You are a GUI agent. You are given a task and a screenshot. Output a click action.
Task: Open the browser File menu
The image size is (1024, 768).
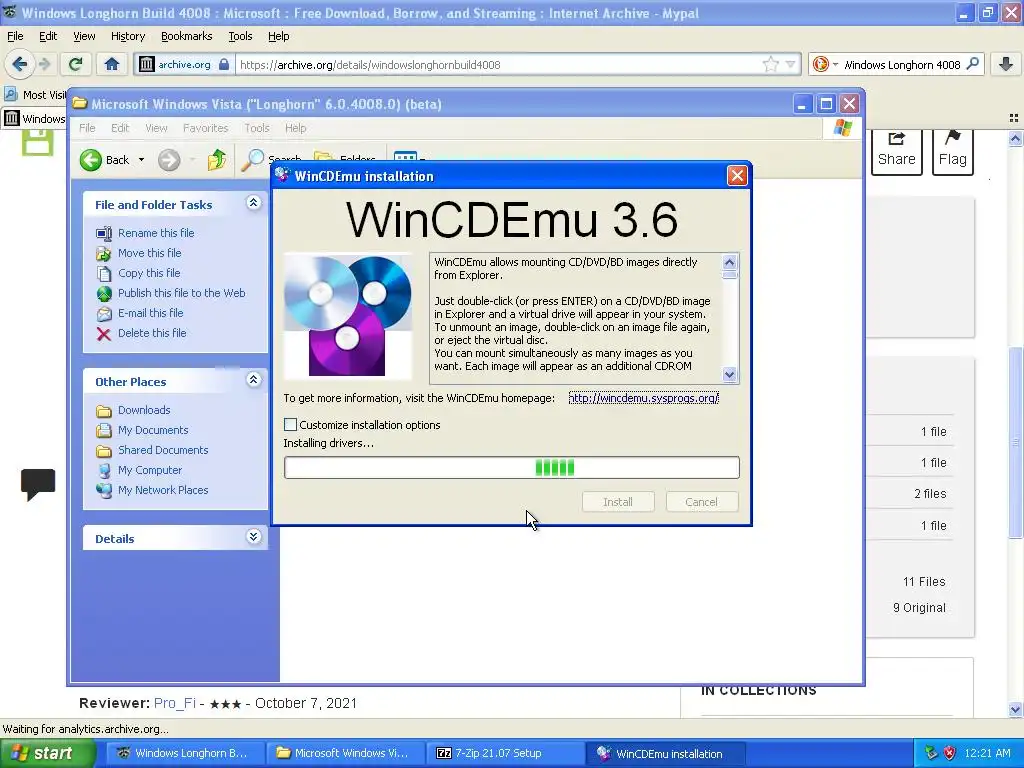click(15, 36)
